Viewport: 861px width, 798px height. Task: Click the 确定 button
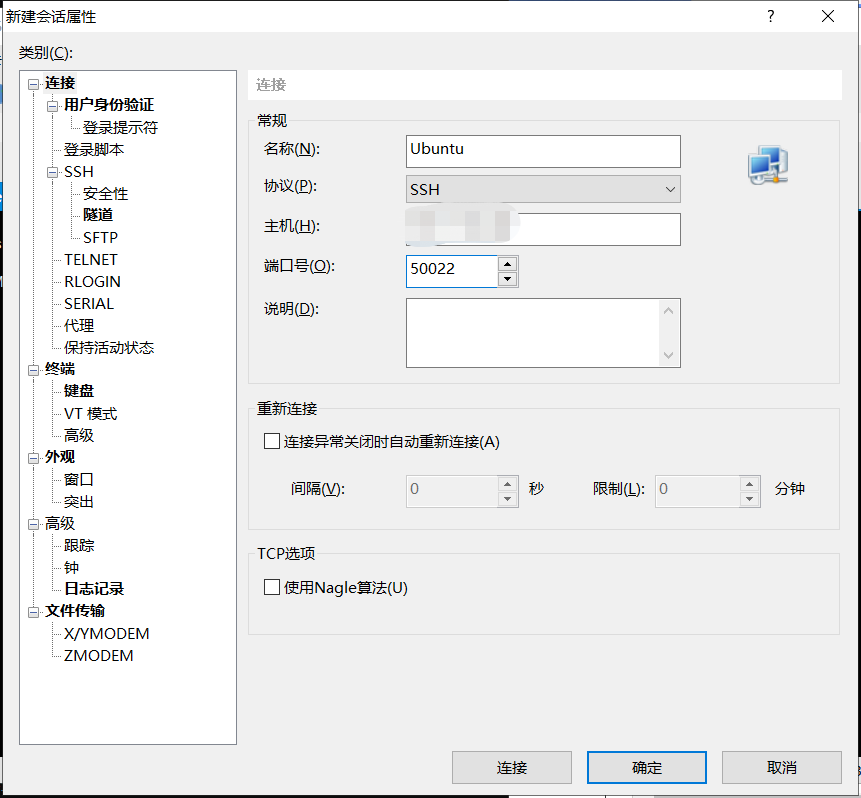click(647, 767)
